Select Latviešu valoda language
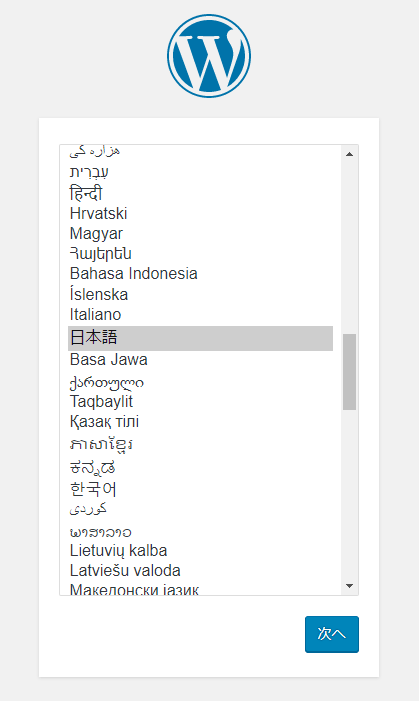Screen dimensions: 419x701 point(200,571)
